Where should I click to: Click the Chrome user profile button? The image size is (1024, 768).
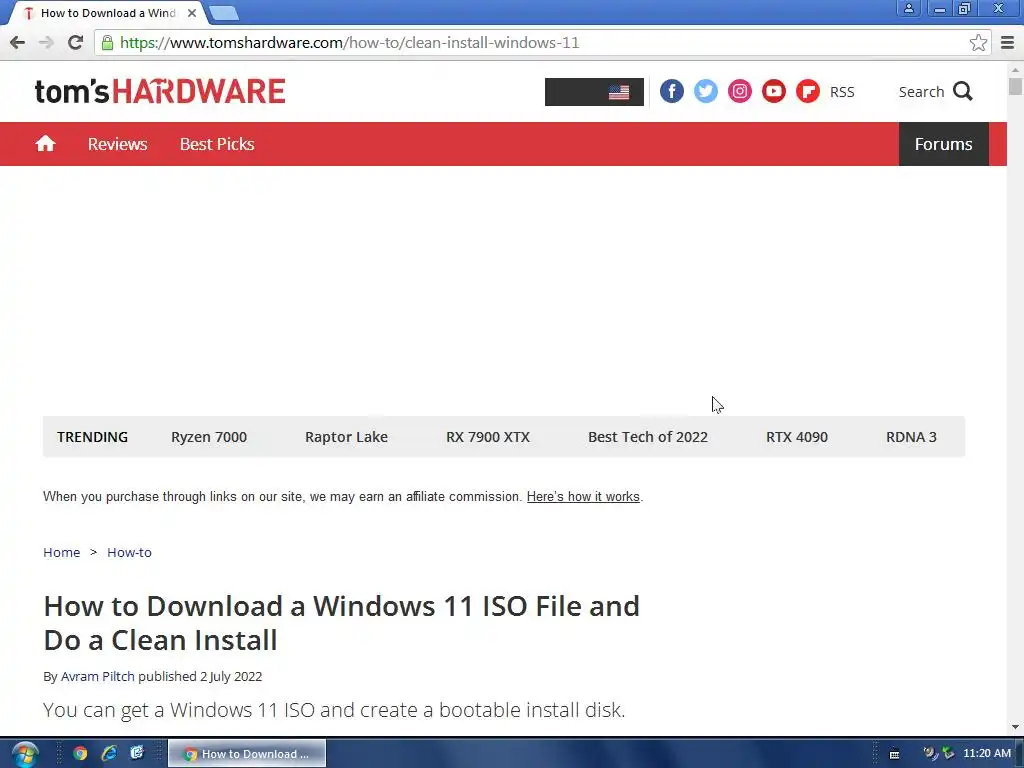pyautogui.click(x=908, y=8)
